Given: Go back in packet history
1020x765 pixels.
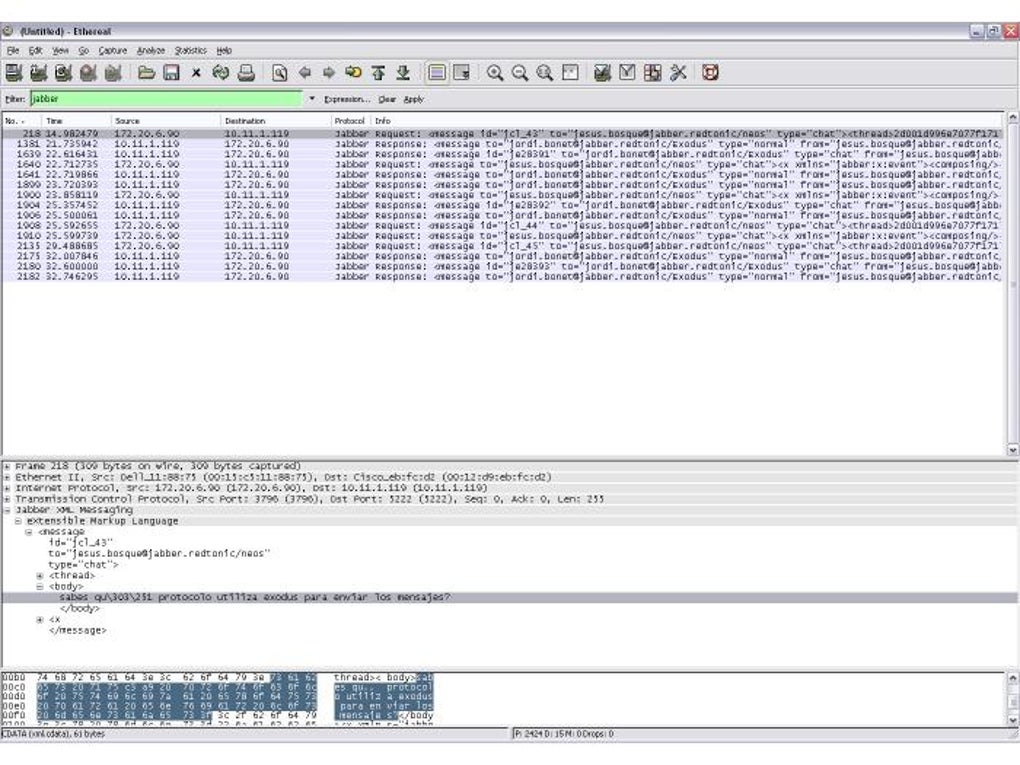Looking at the screenshot, I should point(304,73).
